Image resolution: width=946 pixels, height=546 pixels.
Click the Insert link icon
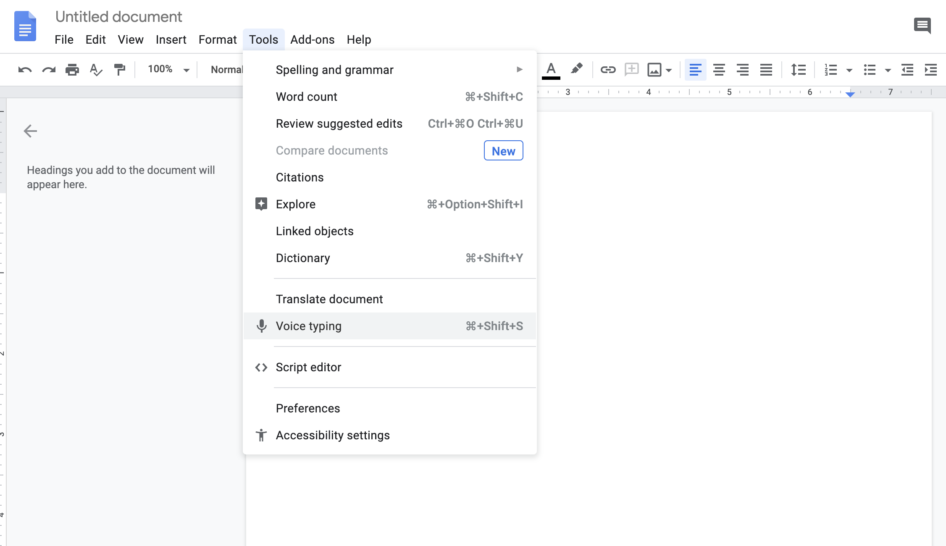[x=608, y=70]
